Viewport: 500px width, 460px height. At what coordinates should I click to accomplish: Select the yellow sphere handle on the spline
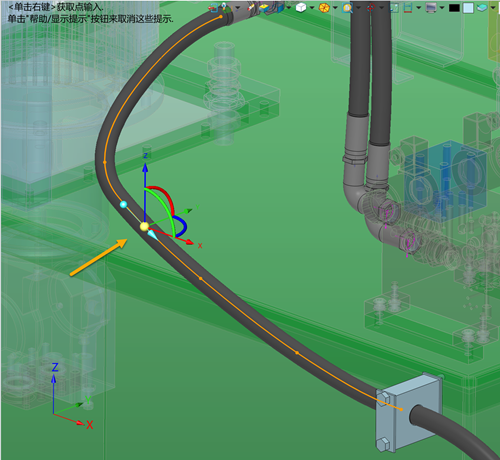(144, 227)
